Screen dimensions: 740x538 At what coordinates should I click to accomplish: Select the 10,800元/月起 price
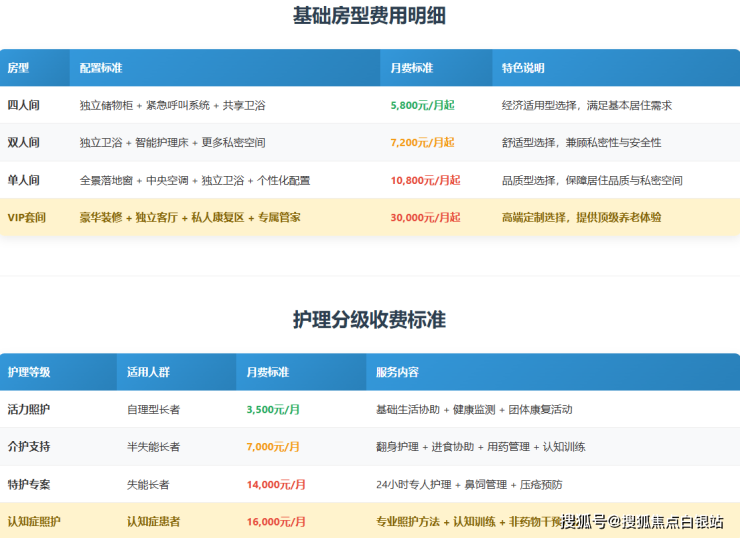425,180
